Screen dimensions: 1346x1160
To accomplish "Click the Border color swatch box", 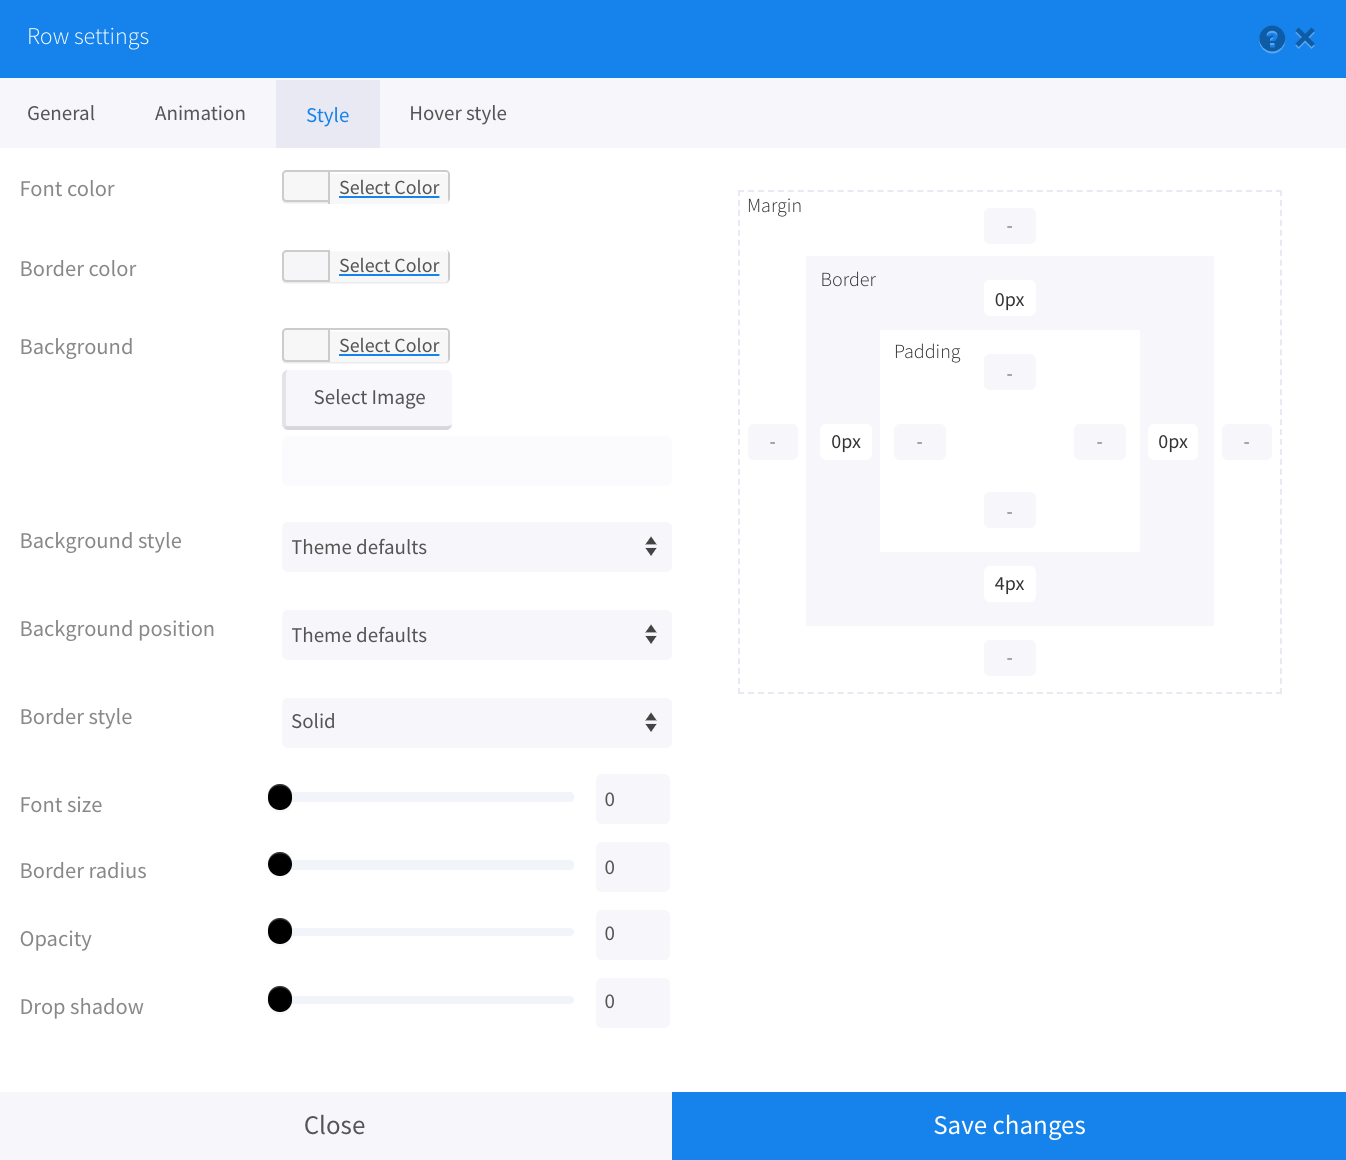I will (x=306, y=266).
